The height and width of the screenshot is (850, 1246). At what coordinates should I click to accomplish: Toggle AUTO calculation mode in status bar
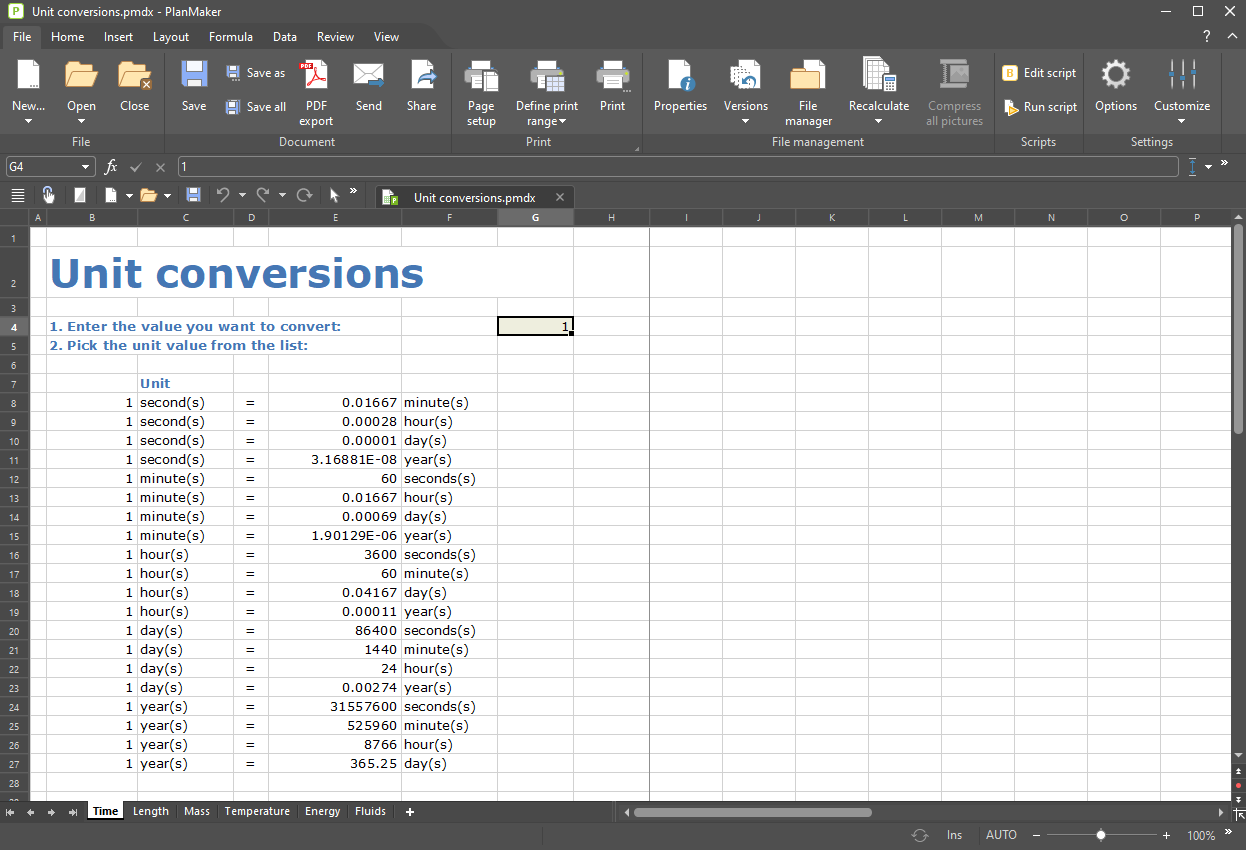1001,835
